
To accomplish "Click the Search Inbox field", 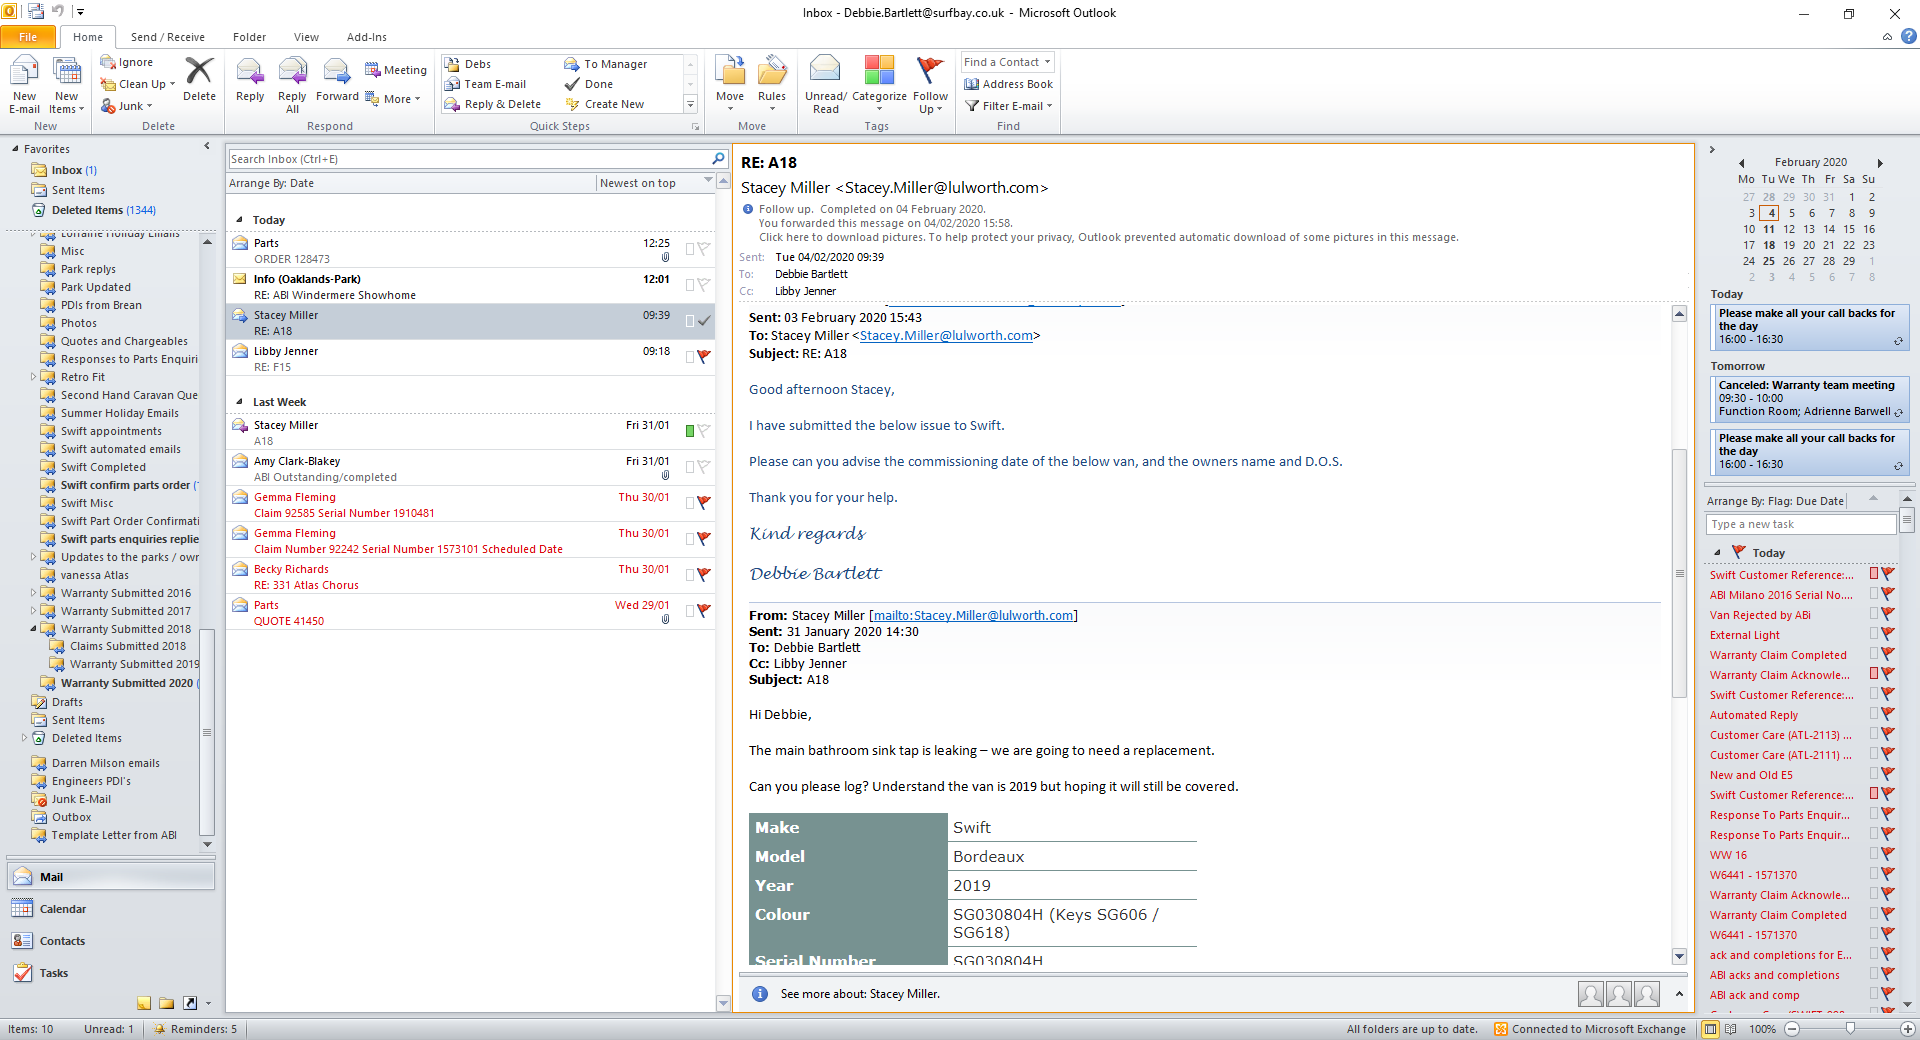I will click(469, 159).
